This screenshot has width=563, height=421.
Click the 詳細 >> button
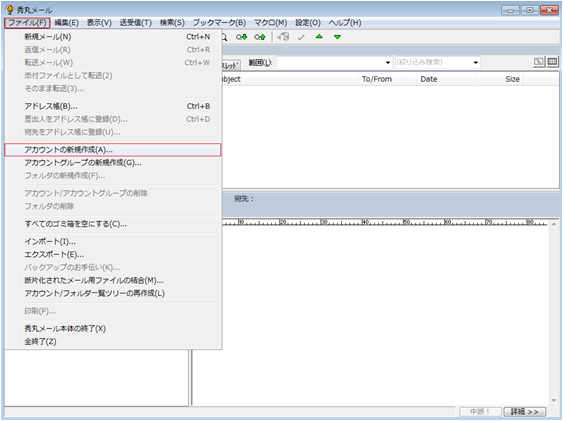[525, 412]
